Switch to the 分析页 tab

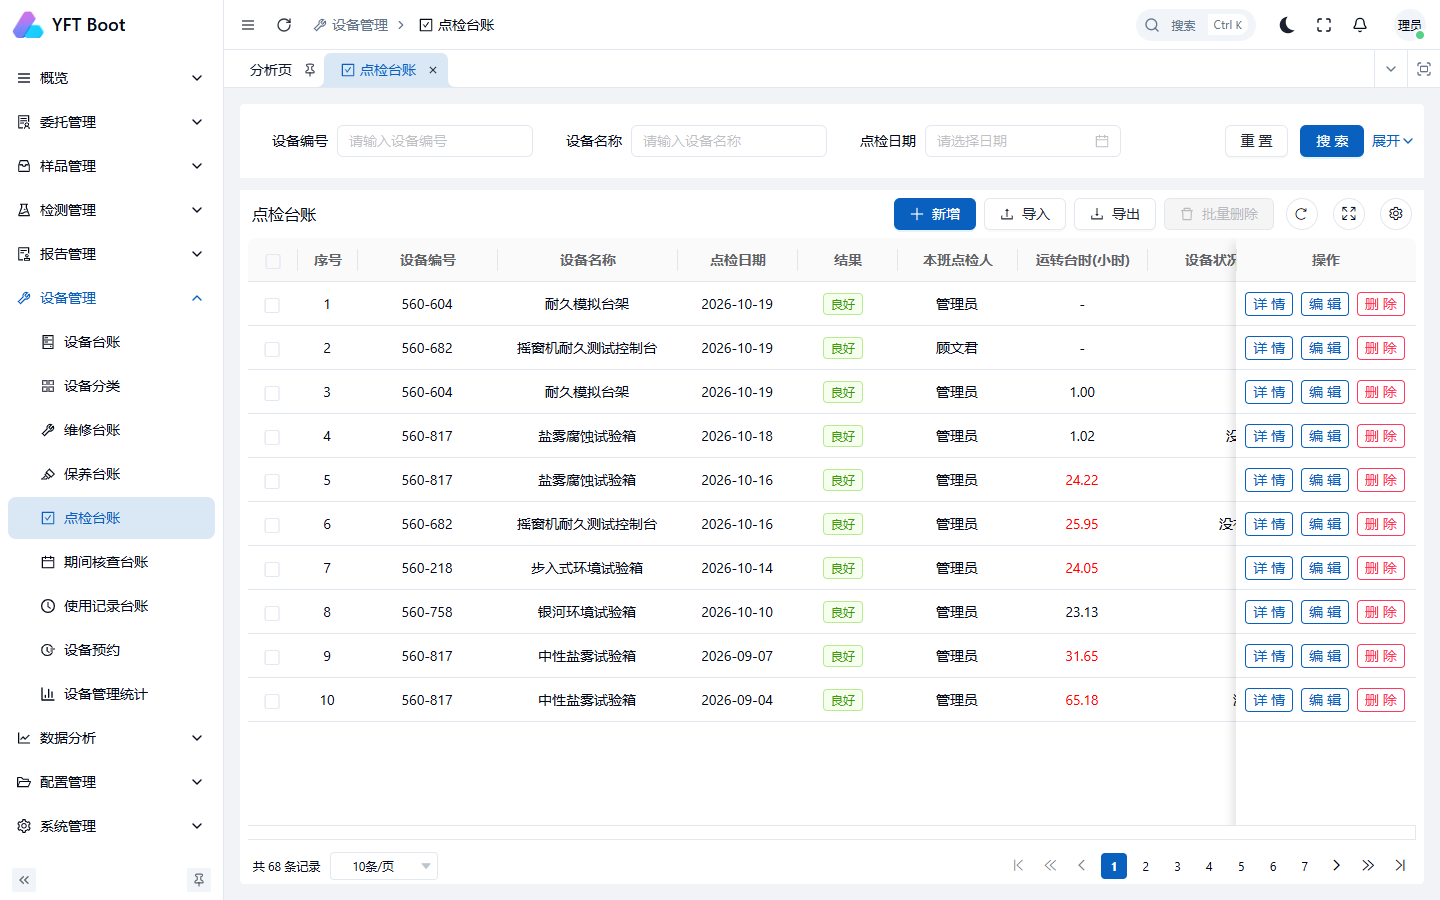(271, 70)
